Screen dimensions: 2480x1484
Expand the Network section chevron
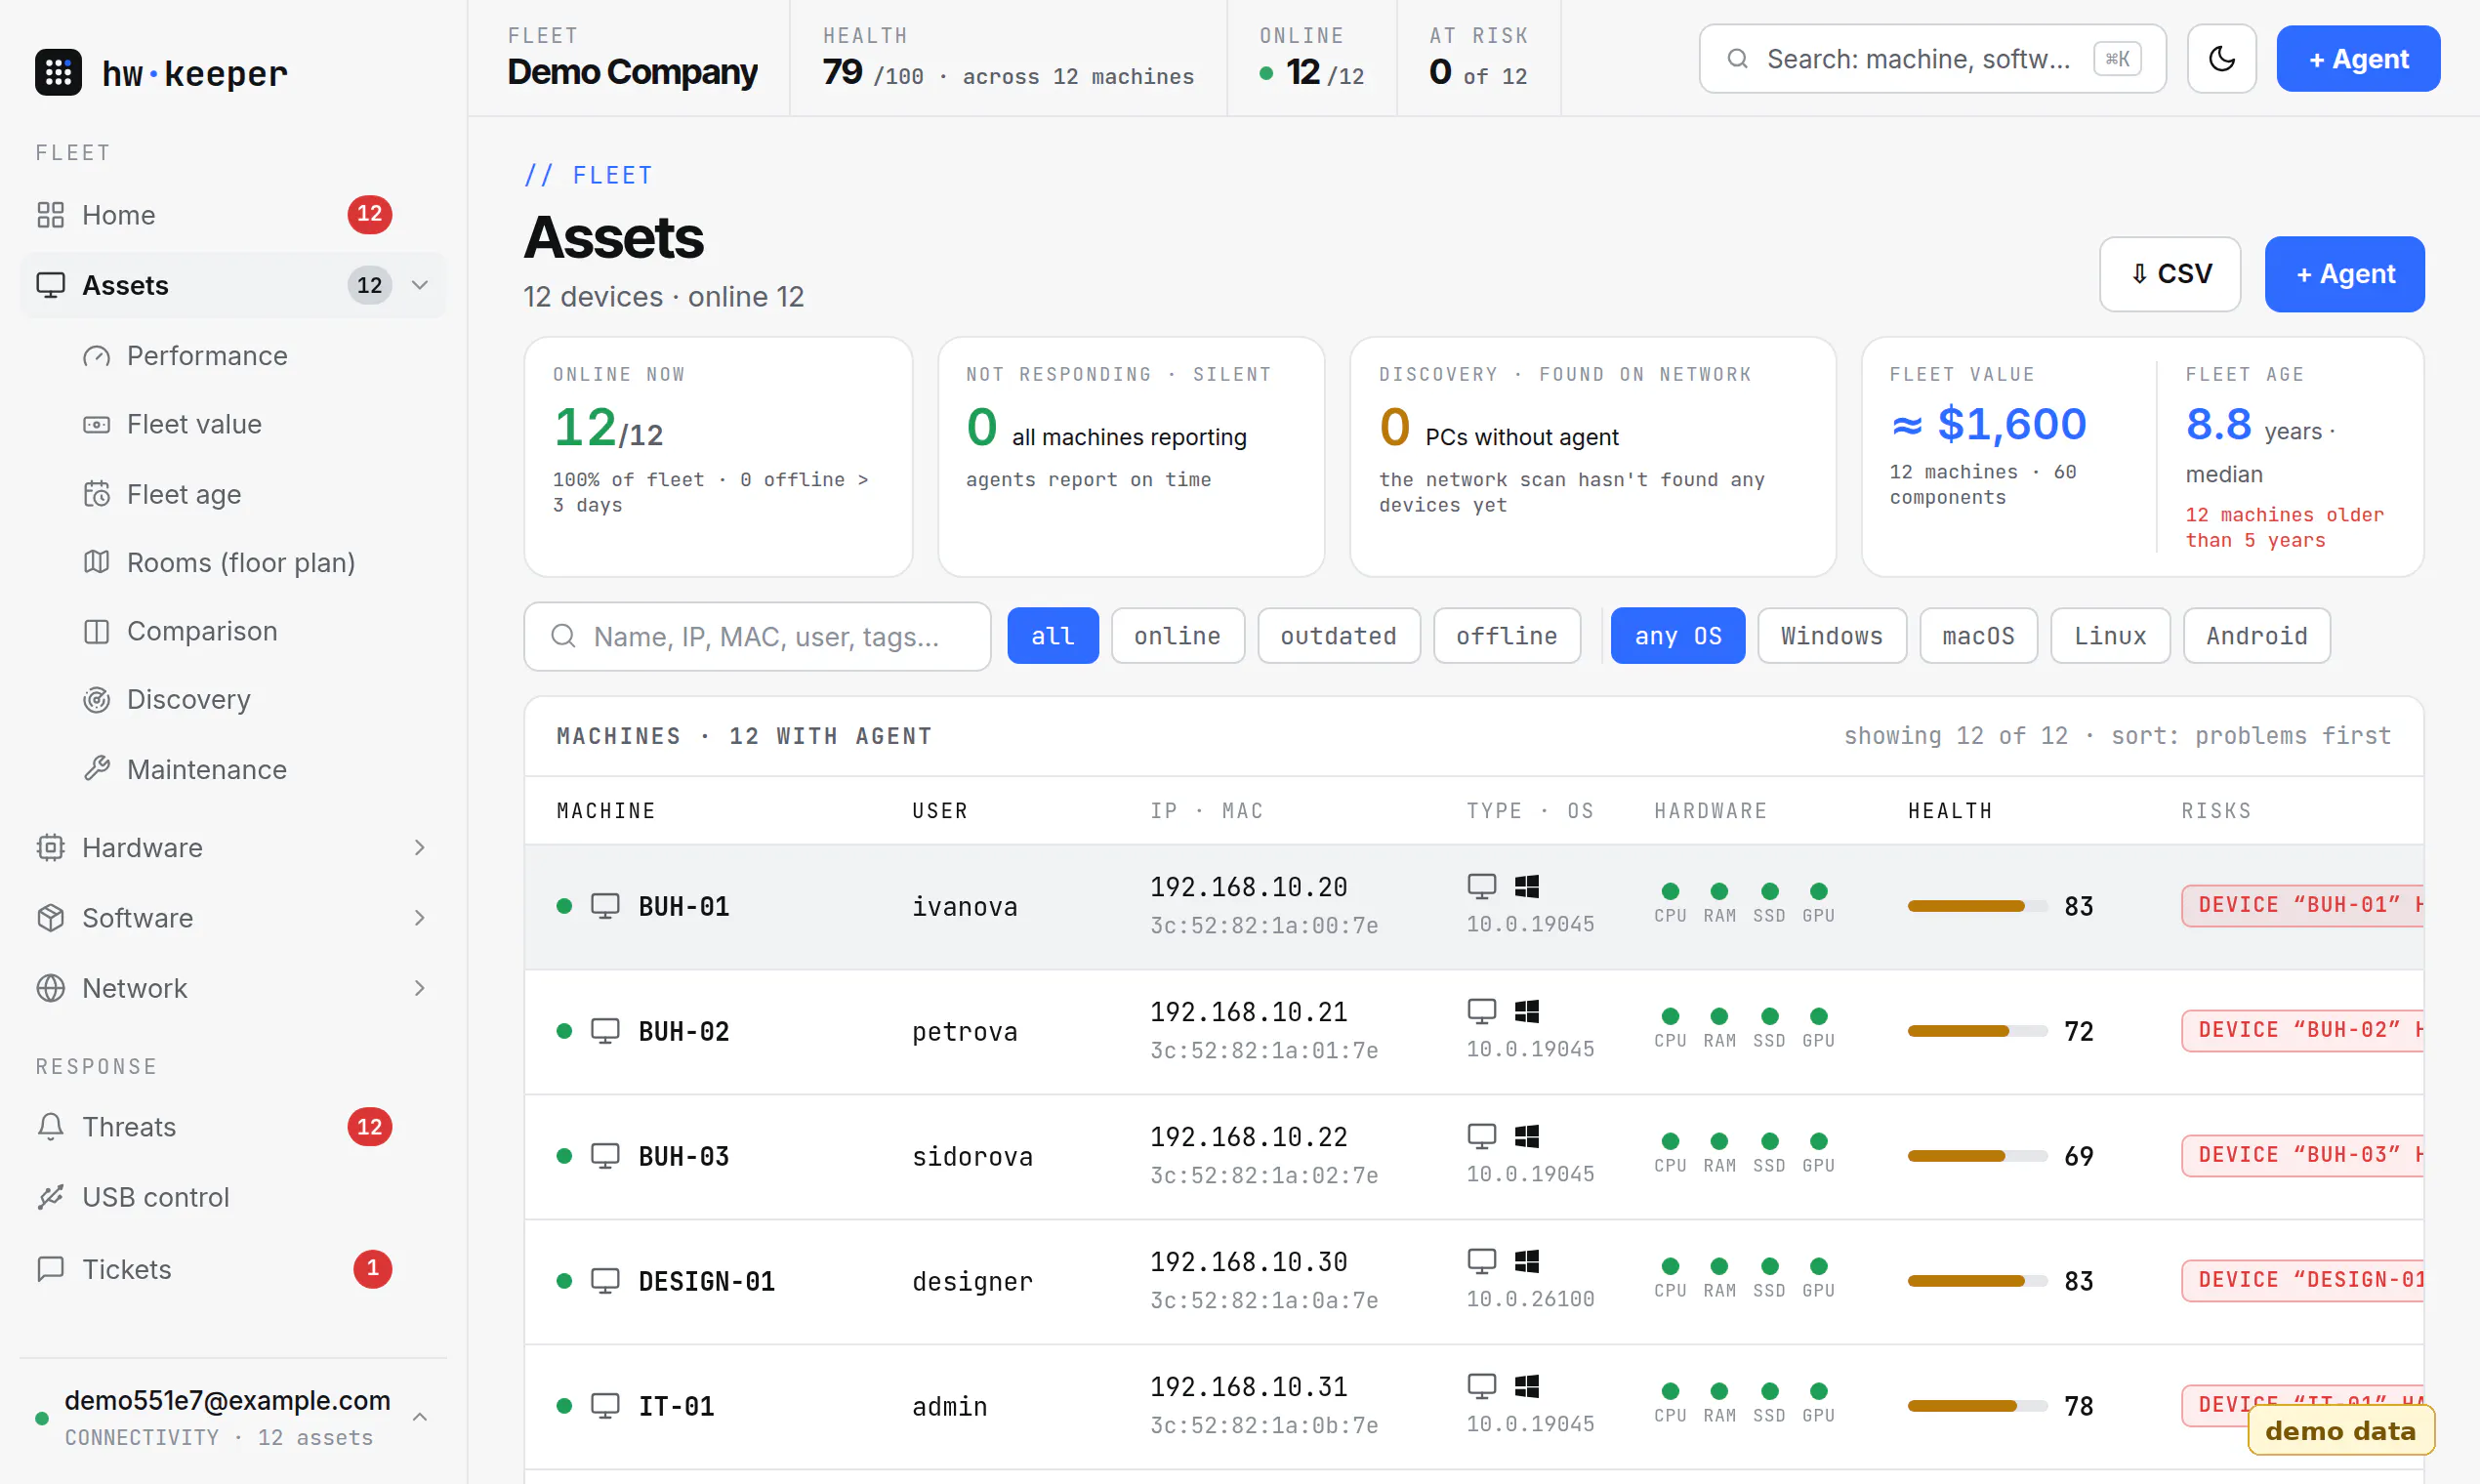(x=420, y=988)
